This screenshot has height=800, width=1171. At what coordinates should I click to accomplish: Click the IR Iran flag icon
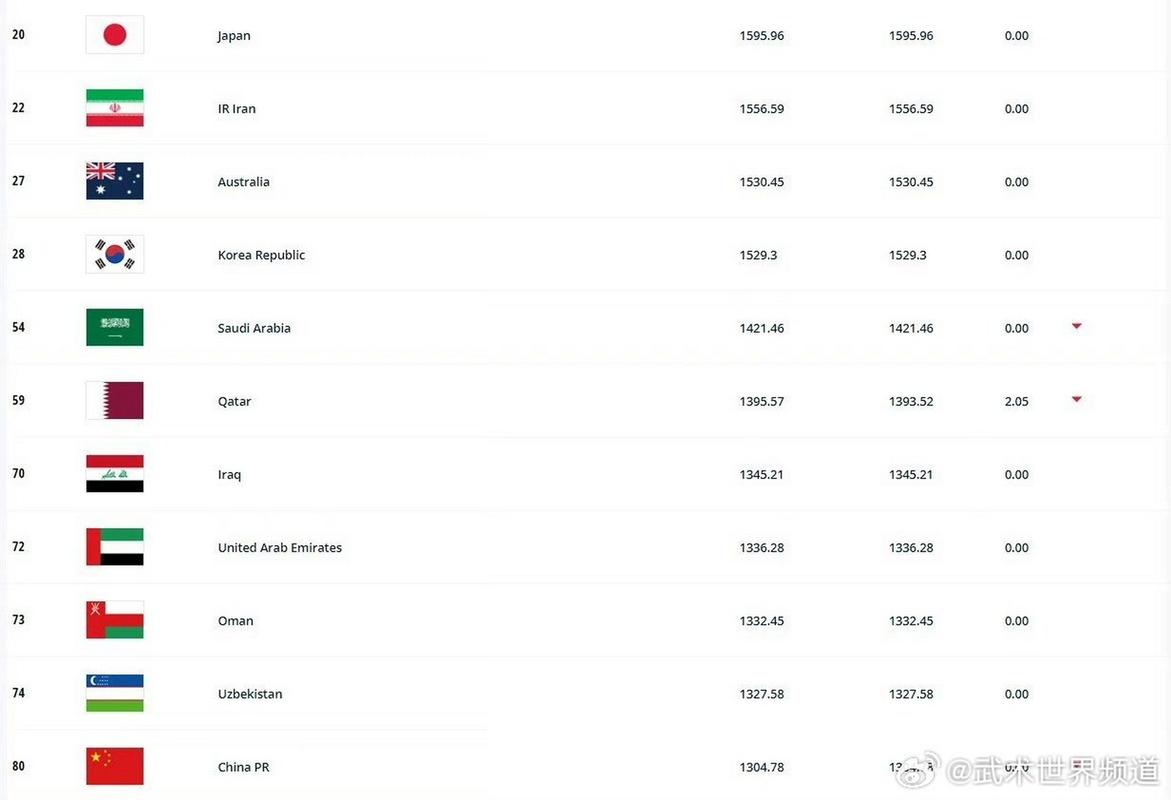pos(115,108)
